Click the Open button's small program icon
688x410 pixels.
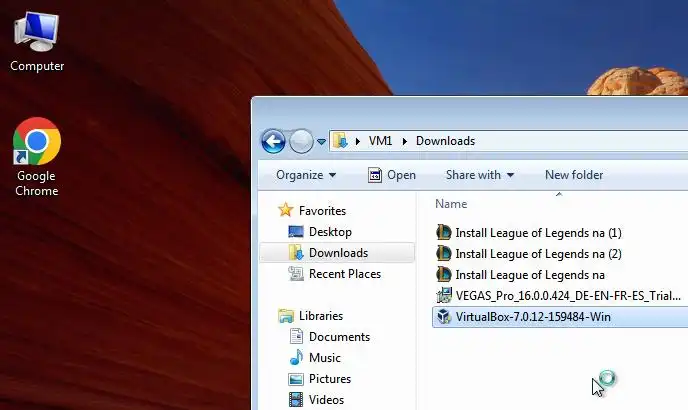(374, 175)
